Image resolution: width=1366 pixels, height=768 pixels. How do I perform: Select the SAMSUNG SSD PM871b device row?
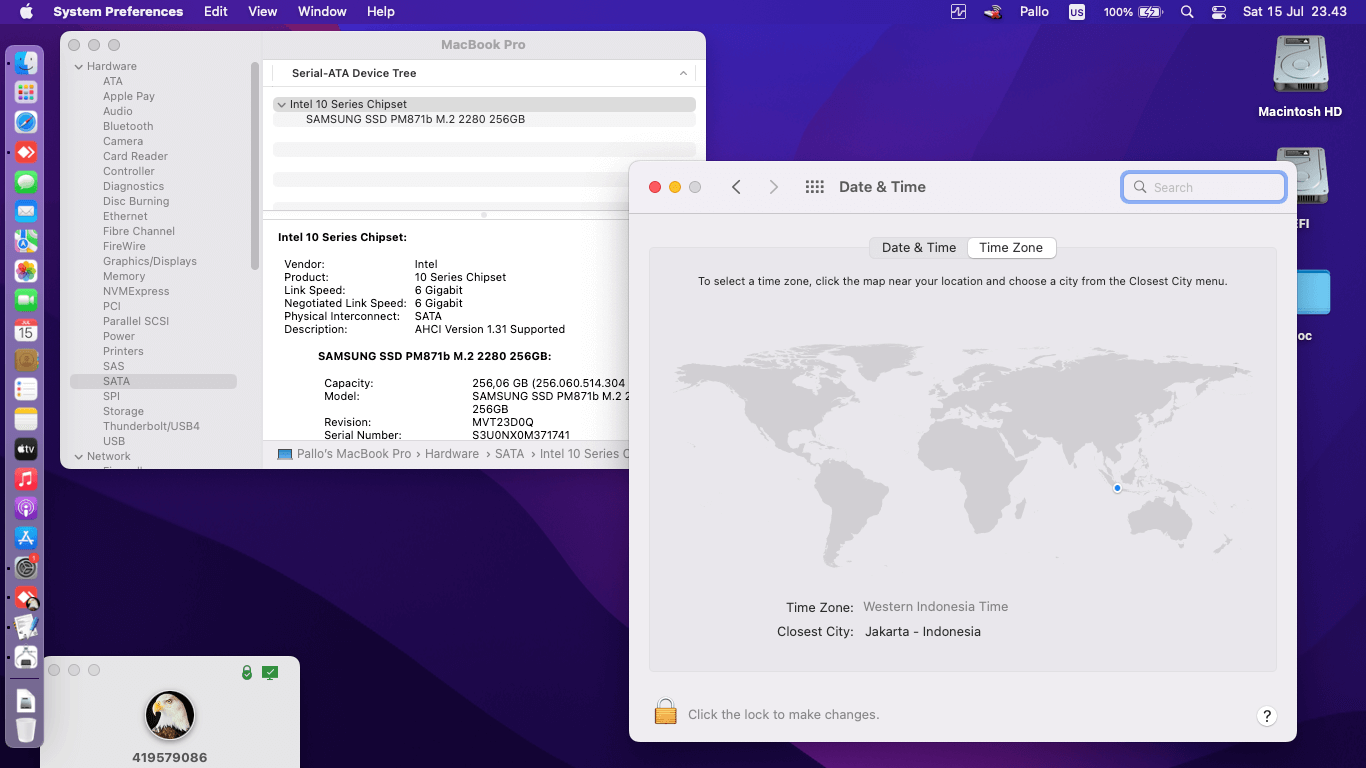tap(484, 119)
